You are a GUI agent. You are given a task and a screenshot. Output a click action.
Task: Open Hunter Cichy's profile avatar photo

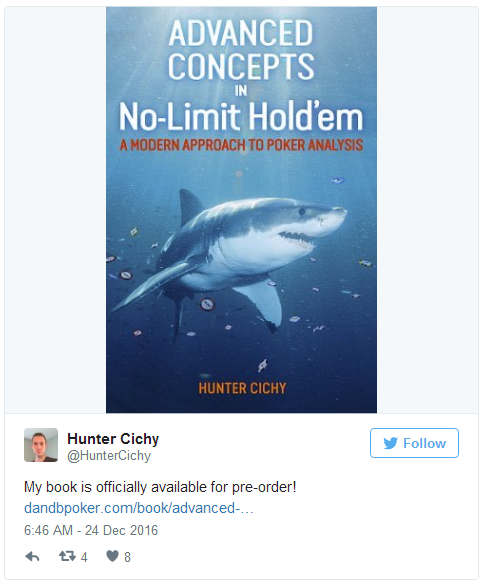(x=41, y=445)
